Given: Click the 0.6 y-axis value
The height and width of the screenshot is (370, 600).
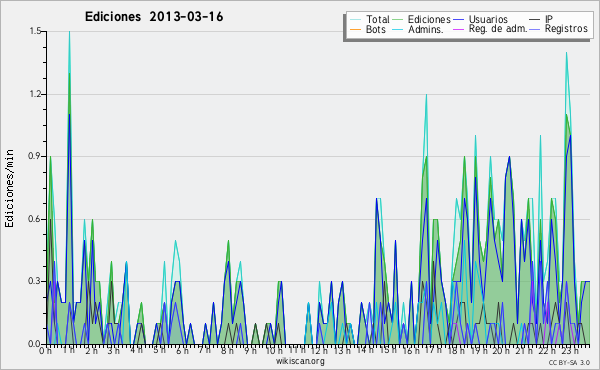Looking at the screenshot, I should coord(35,219).
